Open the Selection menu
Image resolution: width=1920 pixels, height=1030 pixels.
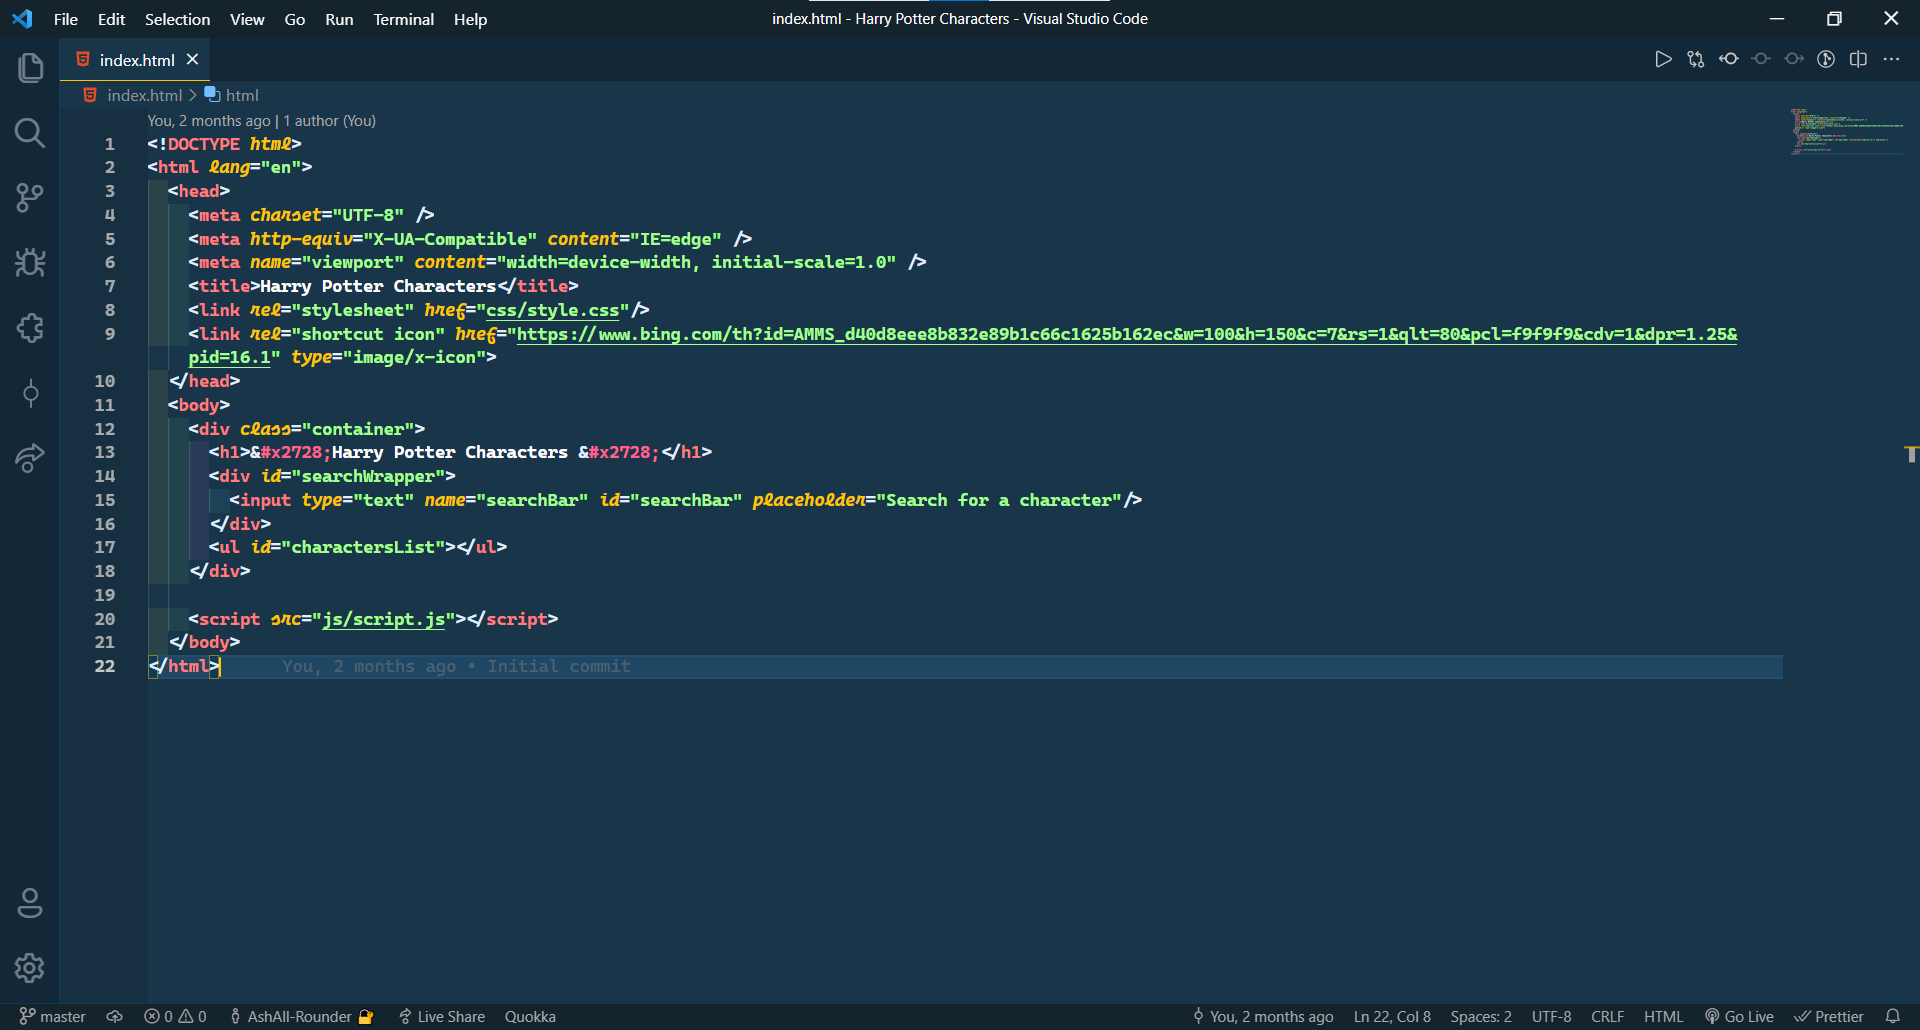click(177, 19)
